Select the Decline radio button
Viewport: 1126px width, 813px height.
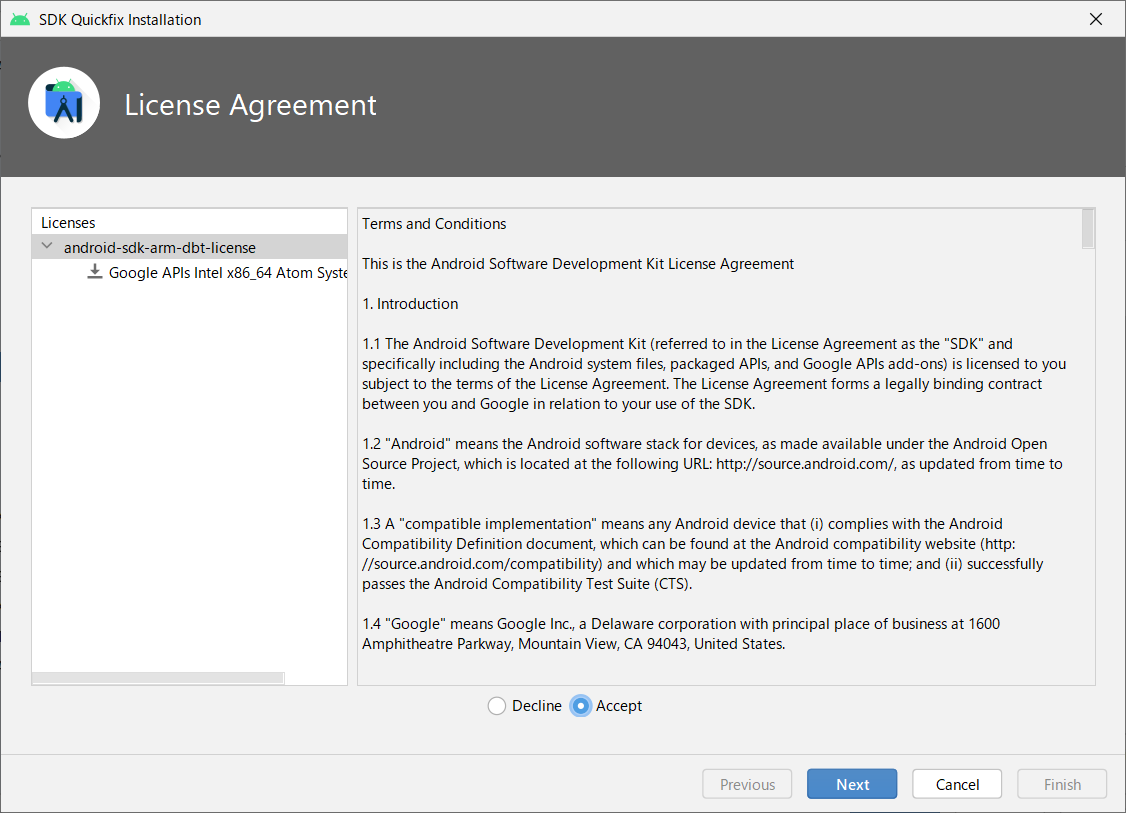tap(497, 705)
